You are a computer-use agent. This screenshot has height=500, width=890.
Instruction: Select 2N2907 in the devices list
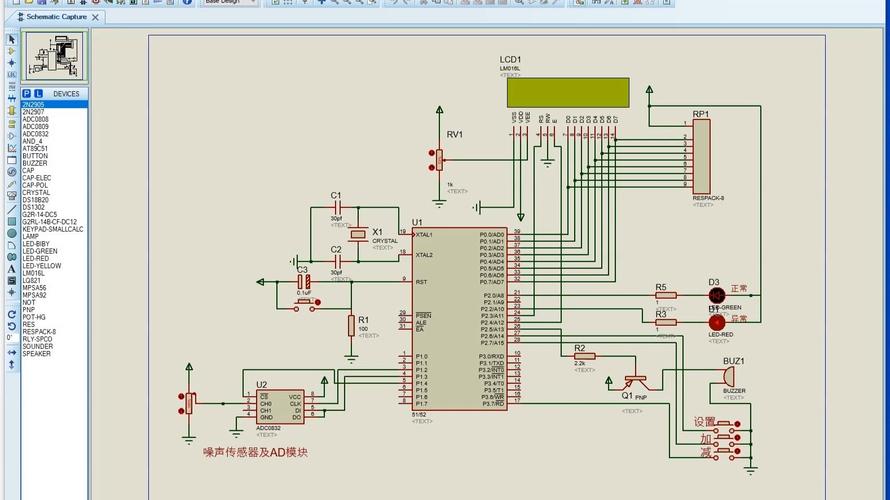click(54, 112)
